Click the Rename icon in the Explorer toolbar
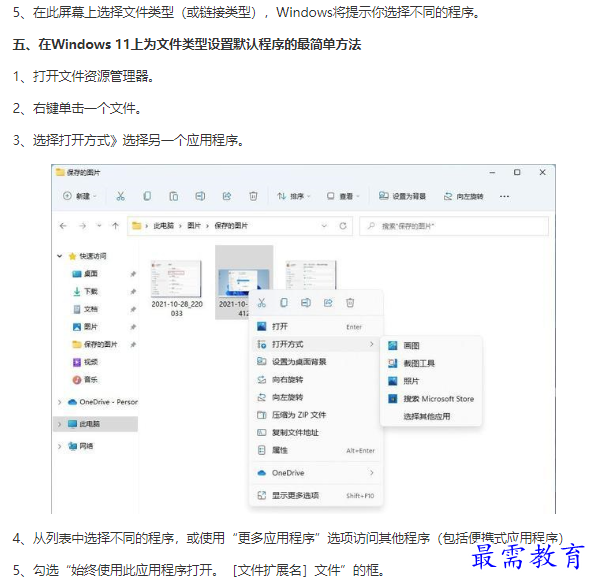The height and width of the screenshot is (588, 593). (200, 196)
